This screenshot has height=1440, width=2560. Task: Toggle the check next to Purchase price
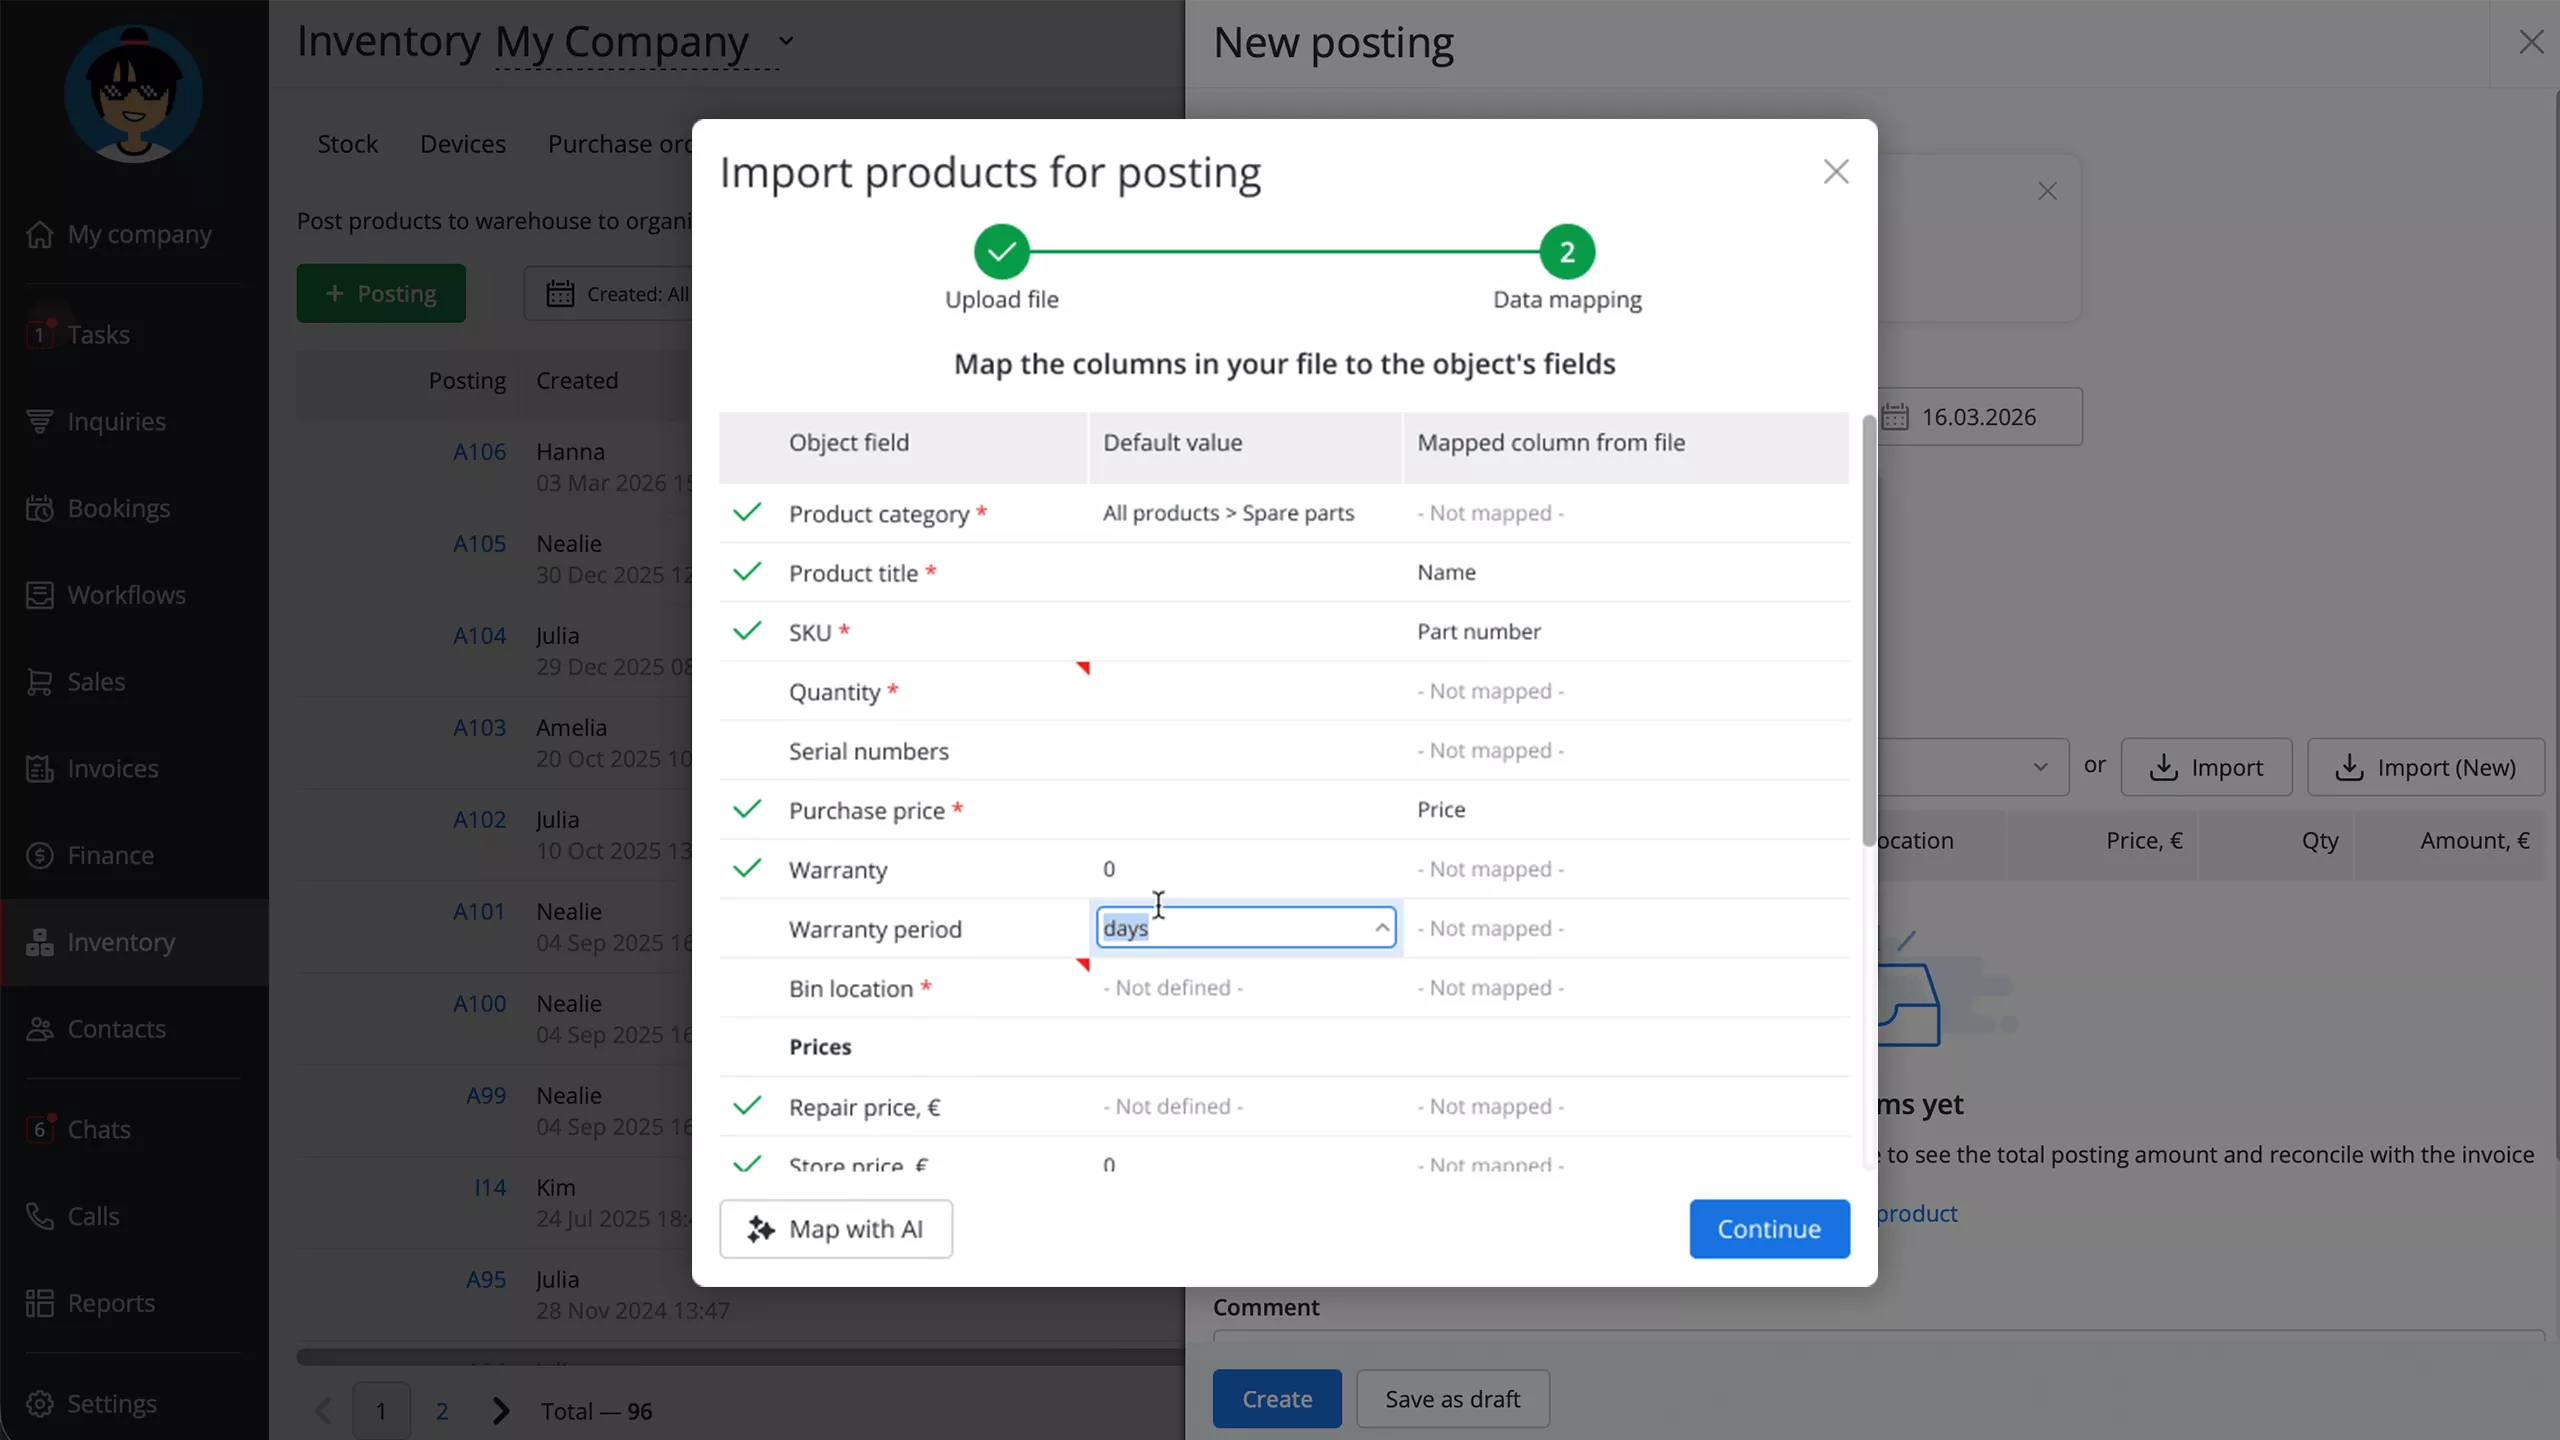pos(747,809)
